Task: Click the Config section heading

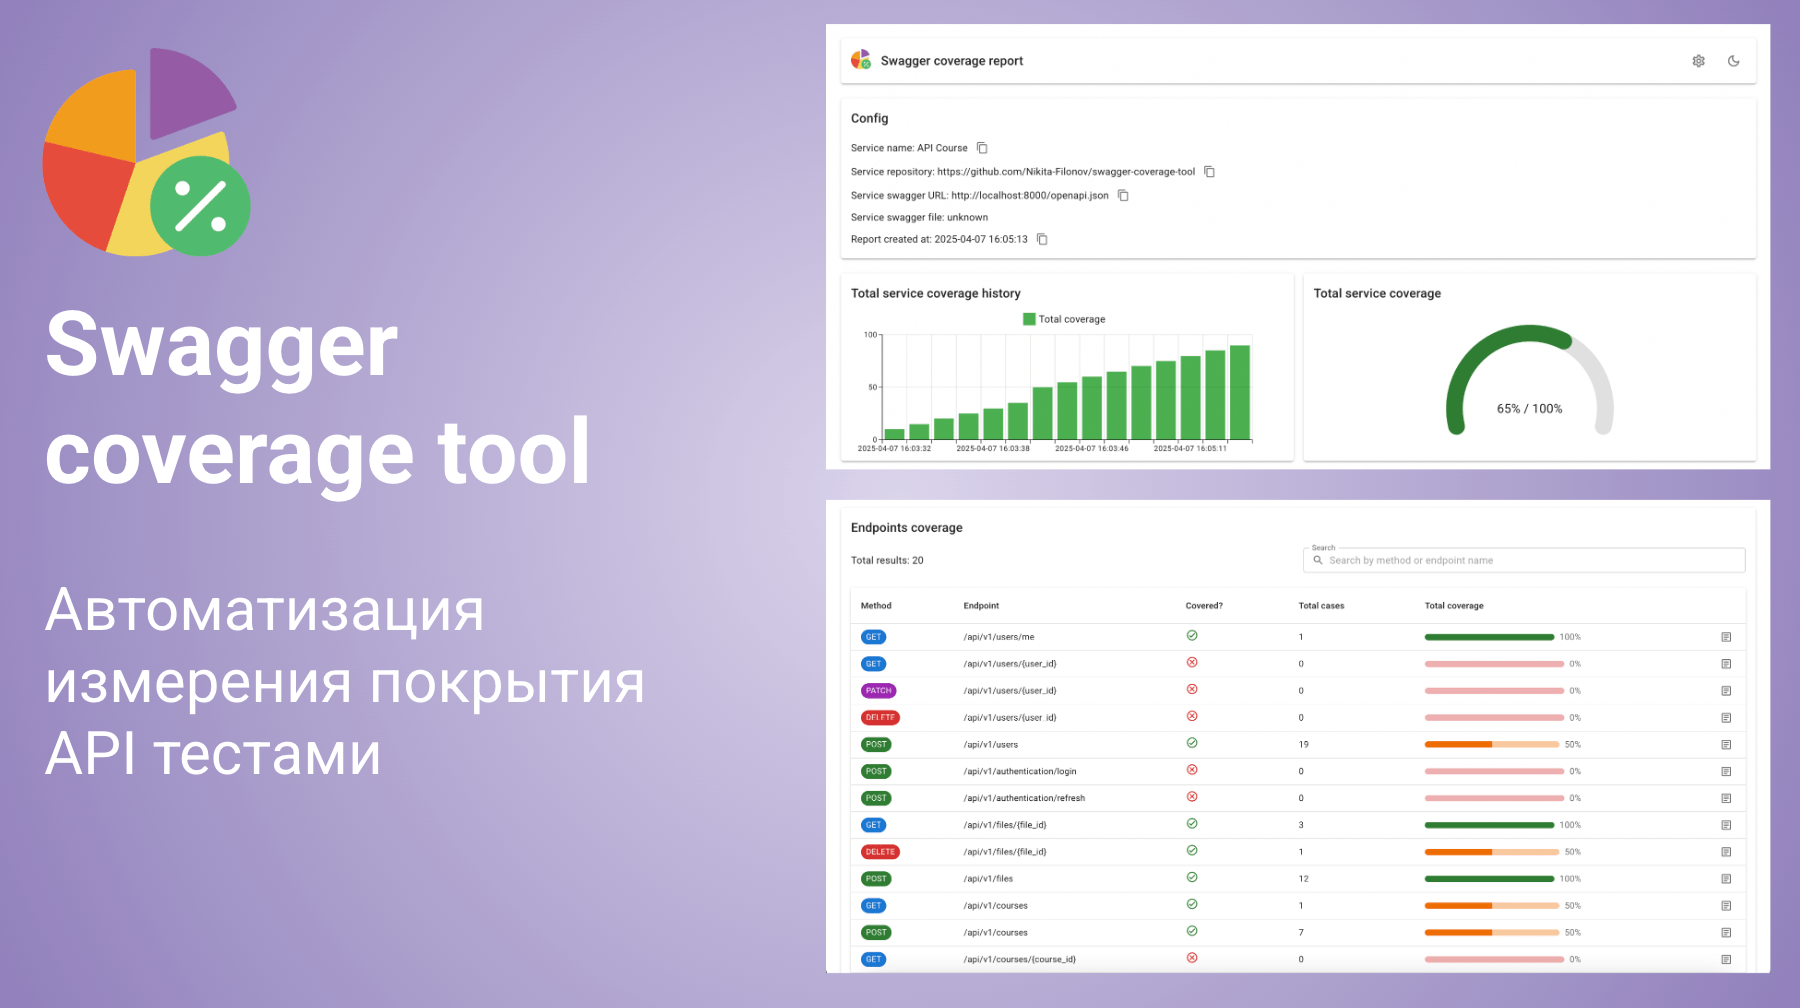Action: 869,118
